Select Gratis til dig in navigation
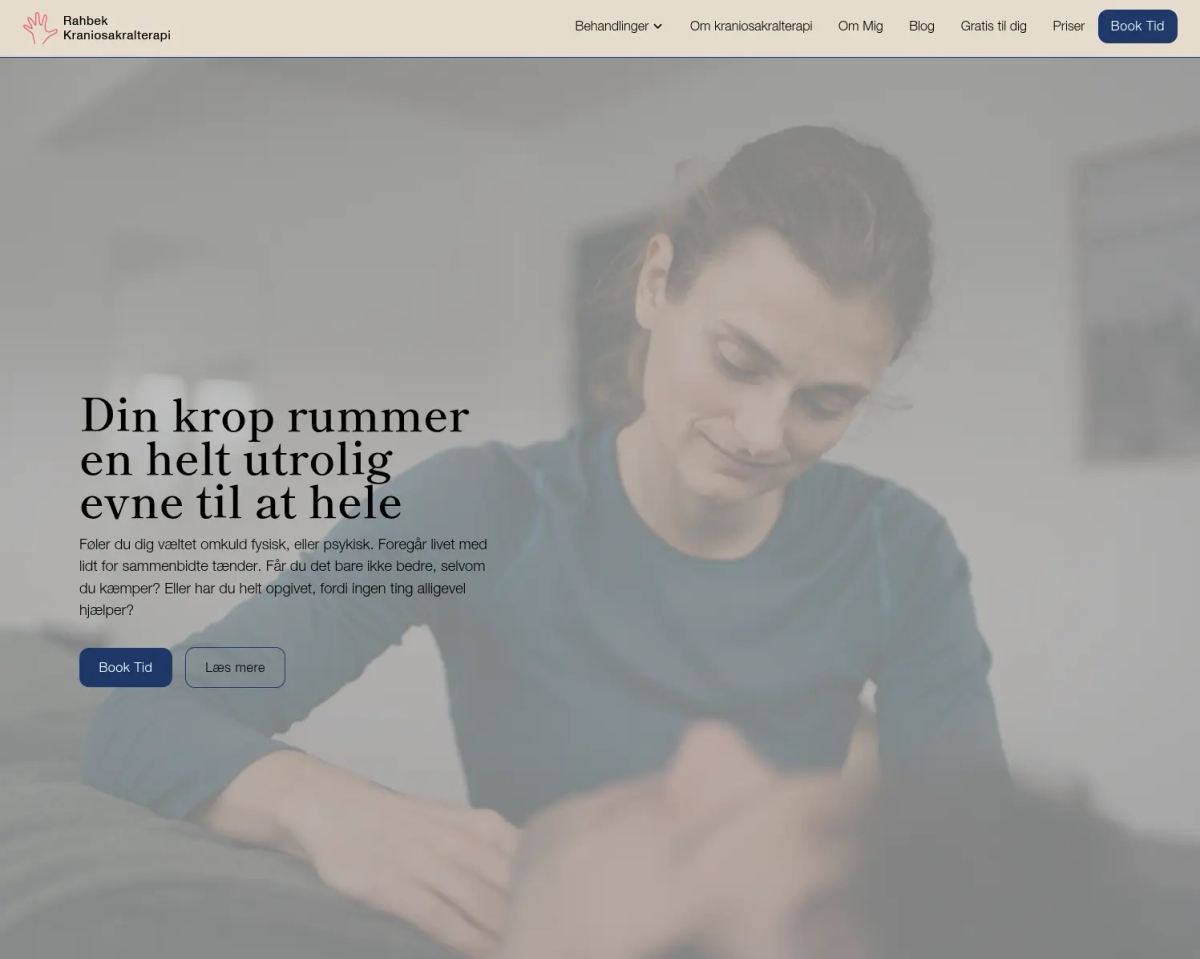 (993, 26)
